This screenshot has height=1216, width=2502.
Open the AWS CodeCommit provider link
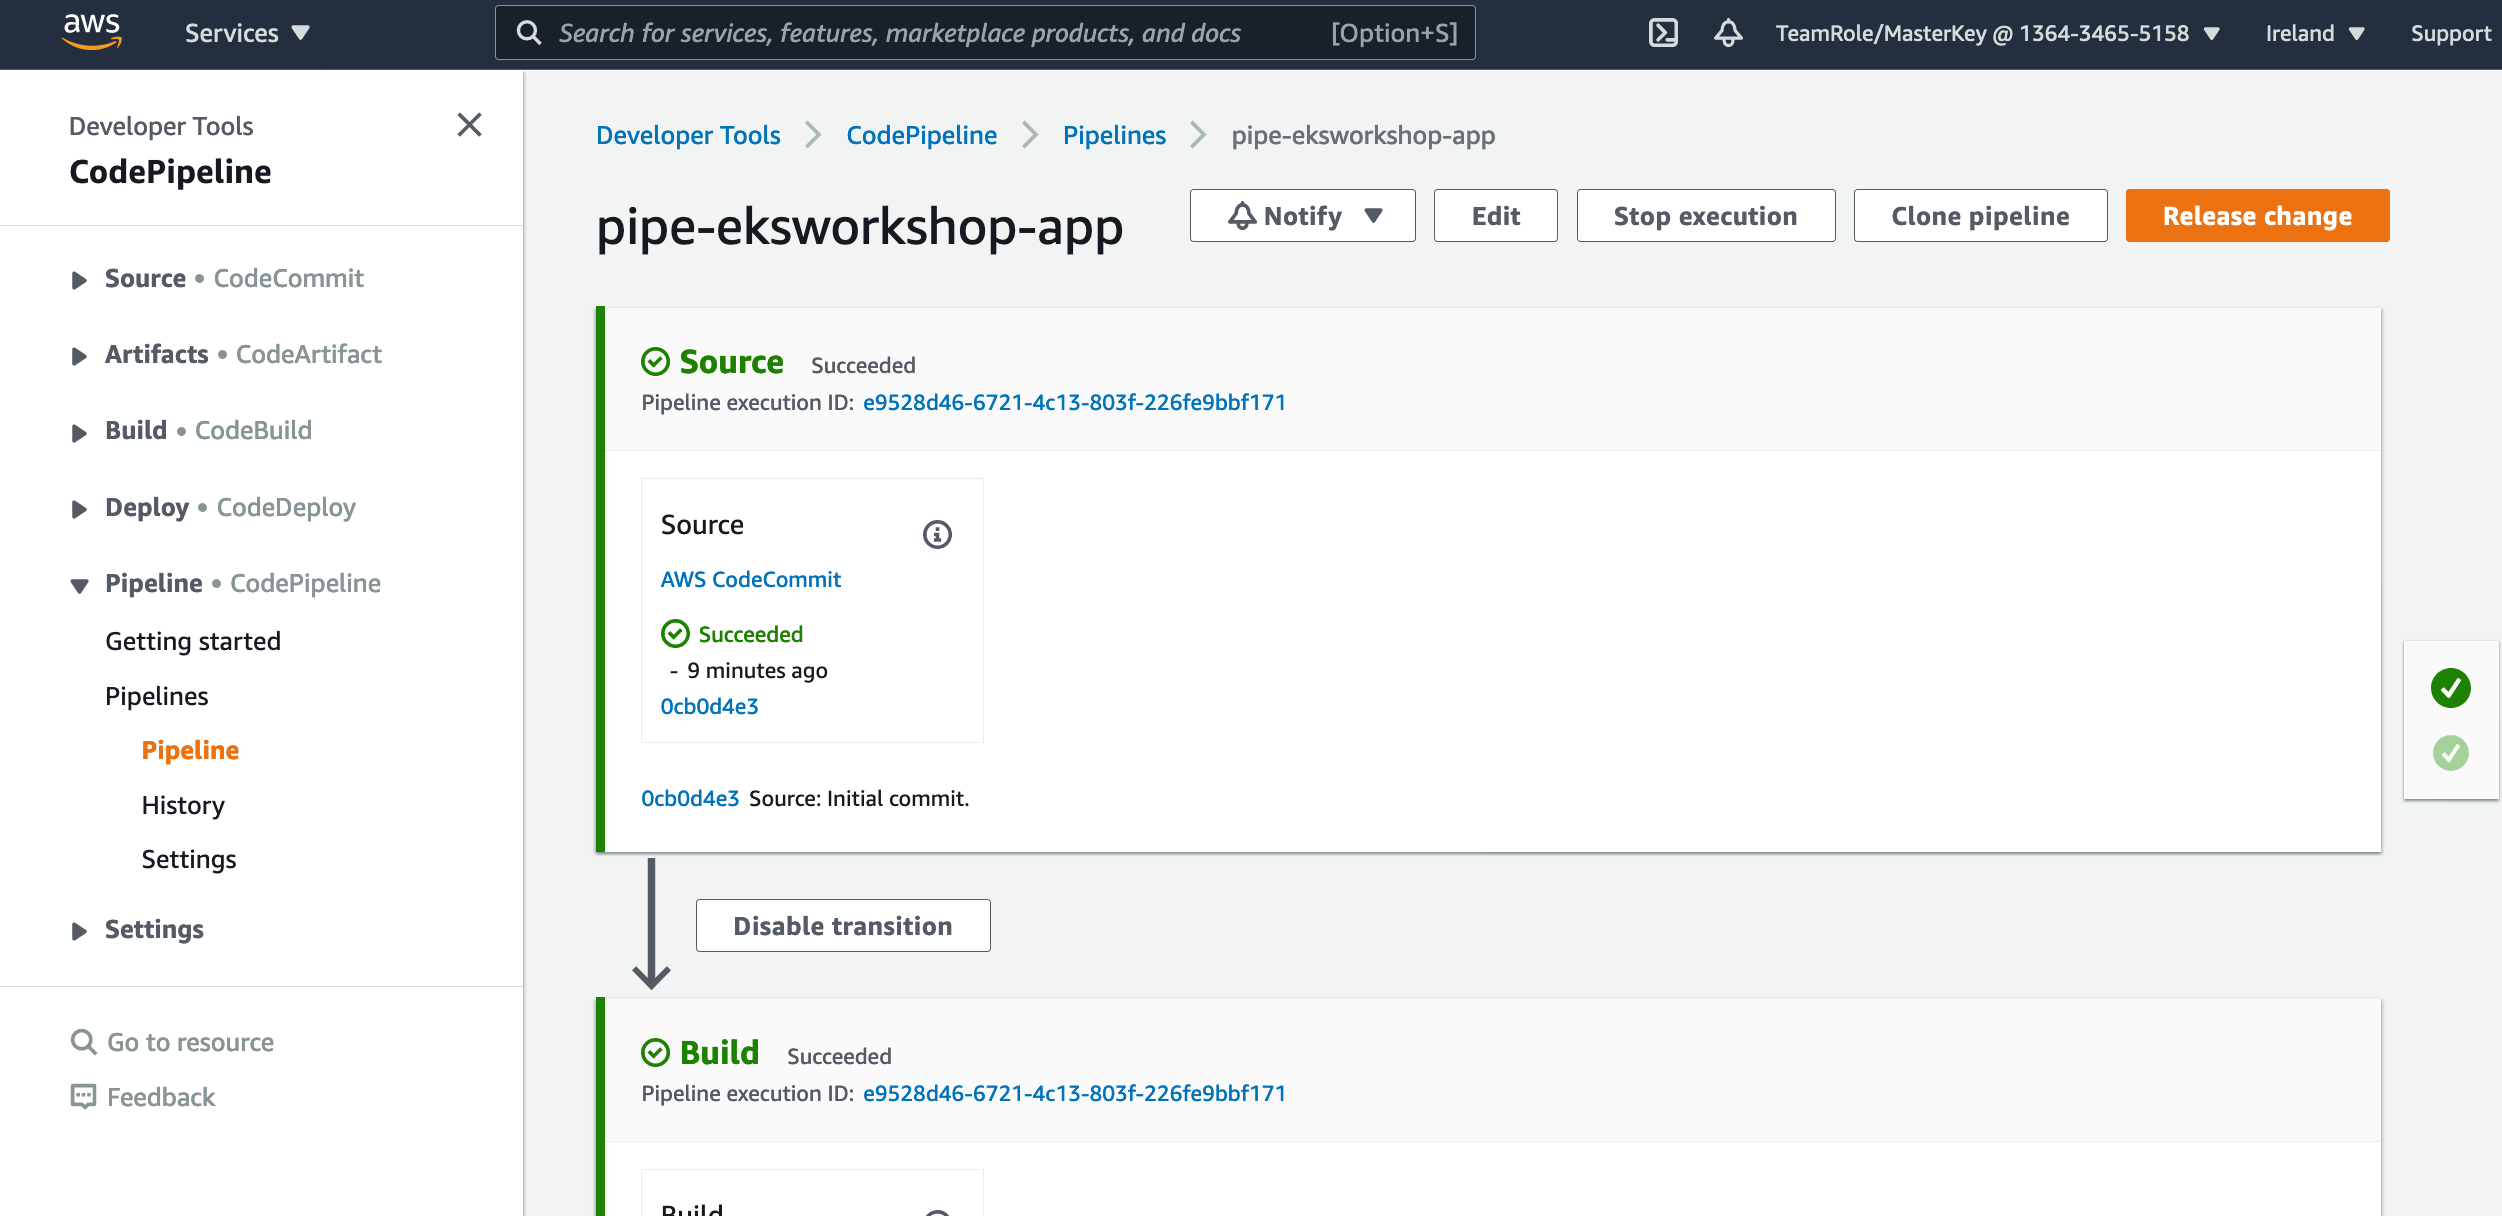click(x=751, y=579)
